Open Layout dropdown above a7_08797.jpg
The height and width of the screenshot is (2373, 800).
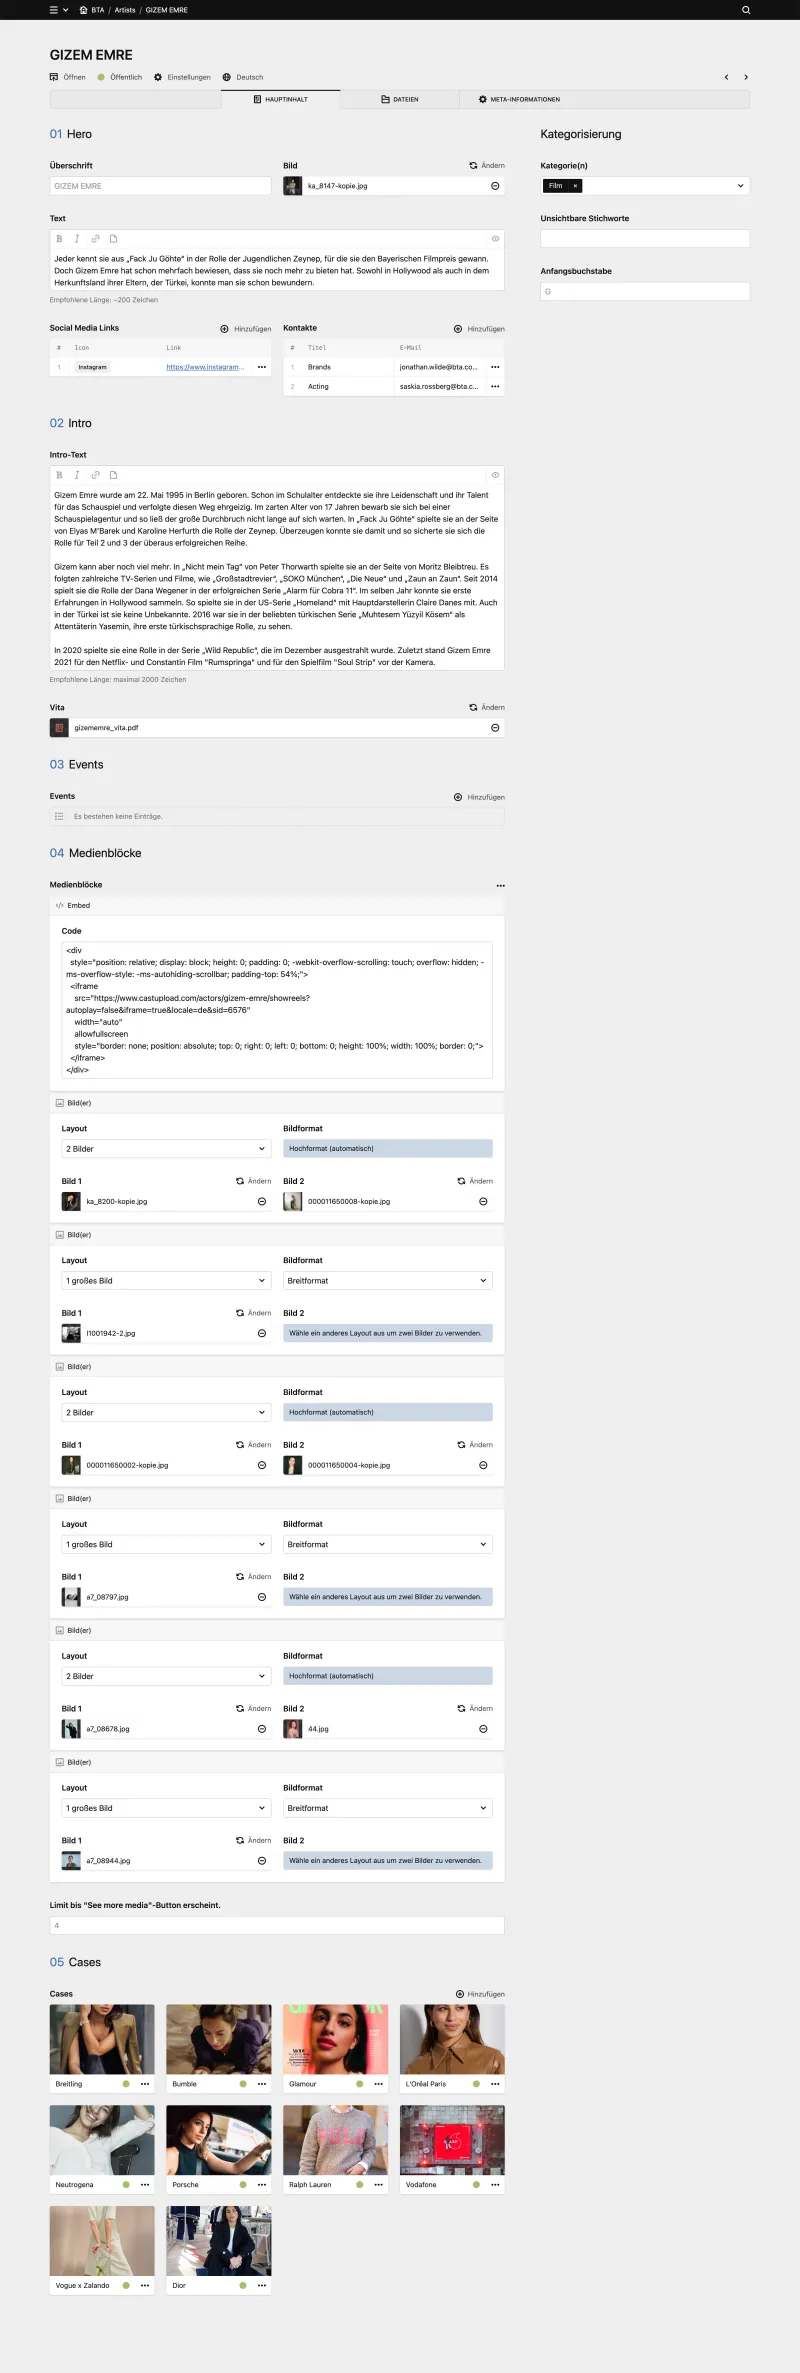(x=166, y=1545)
